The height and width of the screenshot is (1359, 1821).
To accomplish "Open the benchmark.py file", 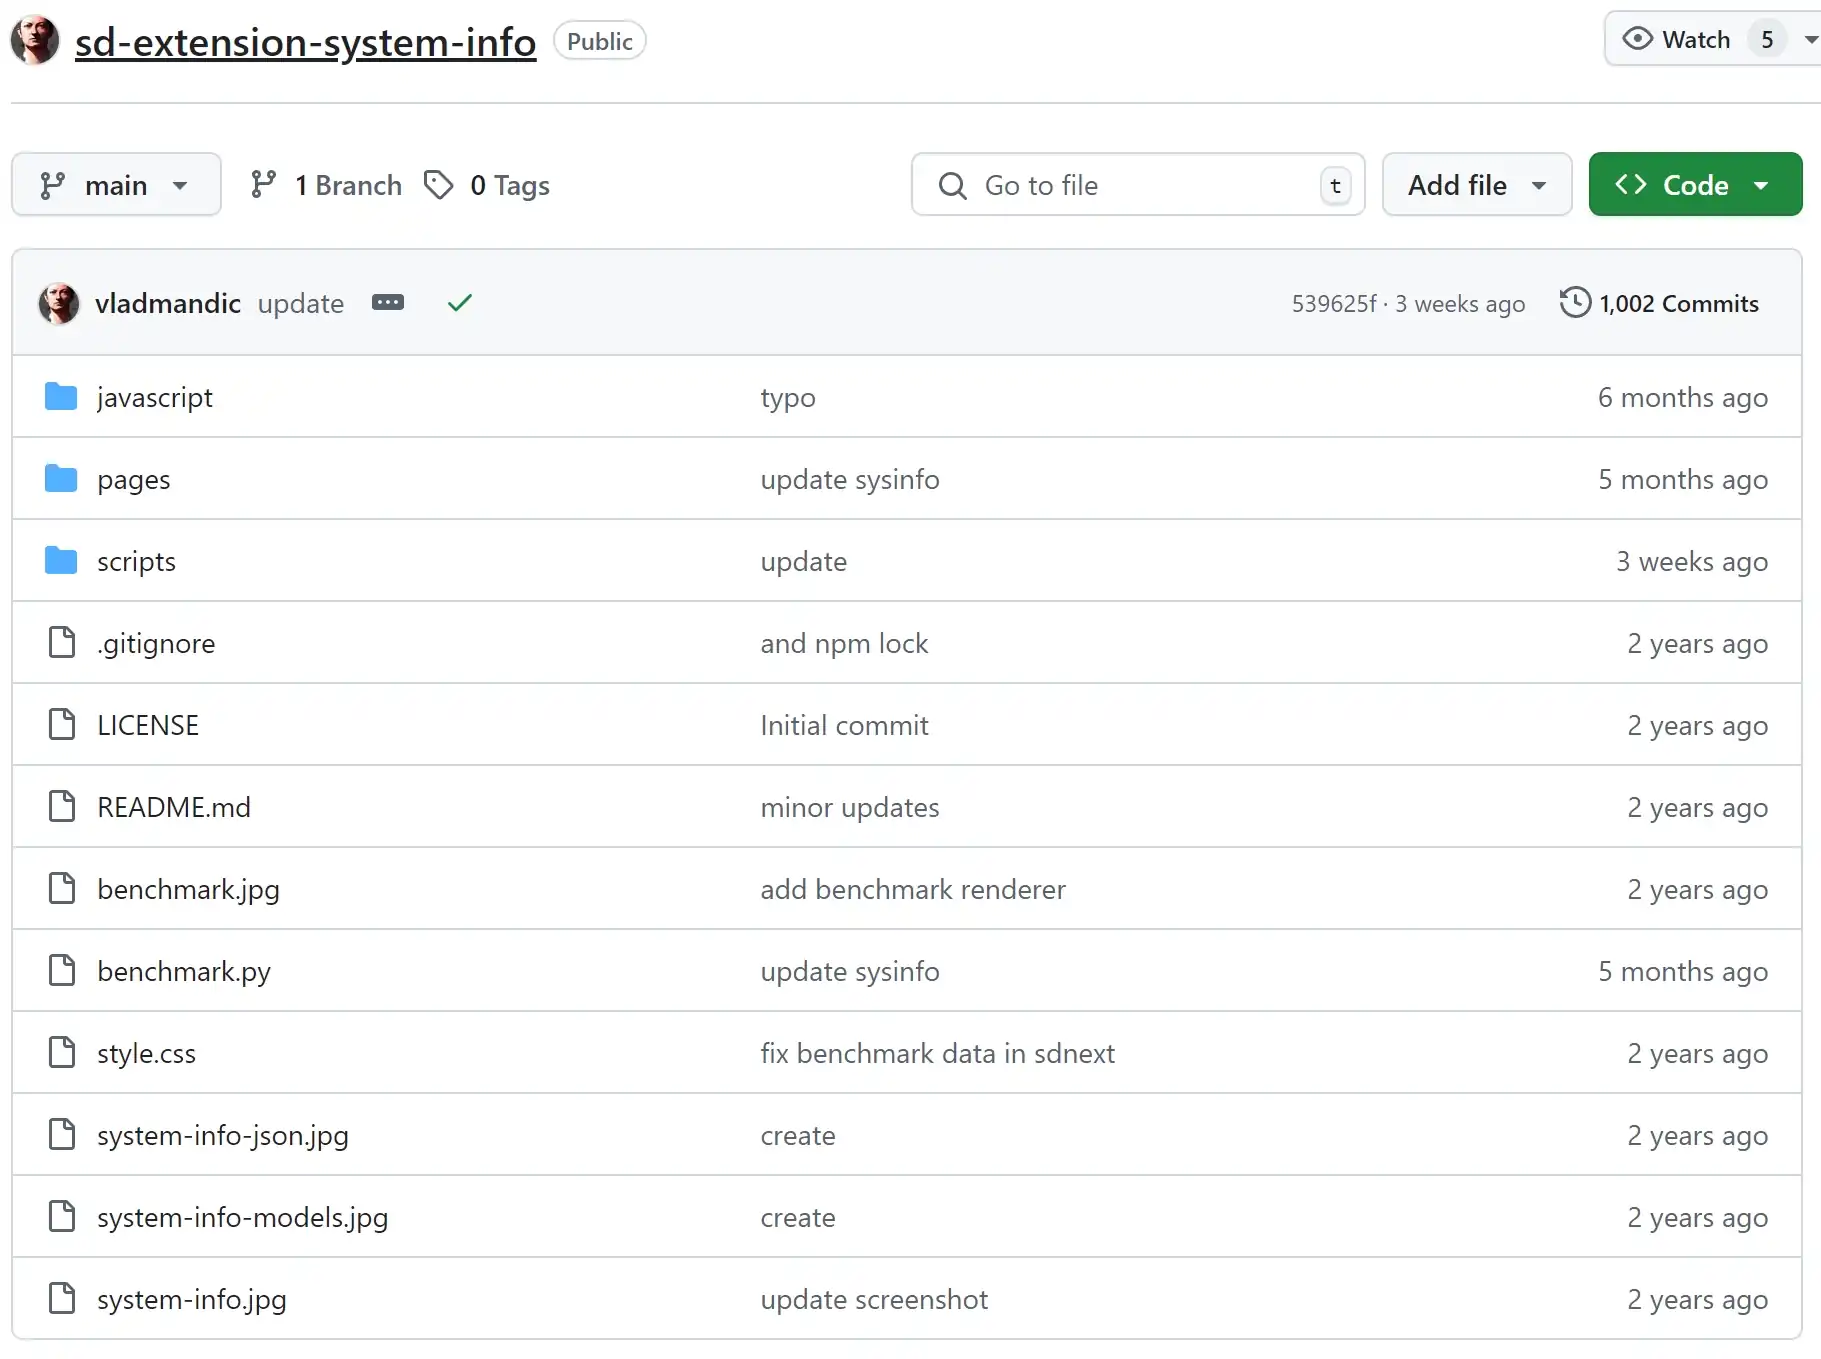I will tap(184, 971).
